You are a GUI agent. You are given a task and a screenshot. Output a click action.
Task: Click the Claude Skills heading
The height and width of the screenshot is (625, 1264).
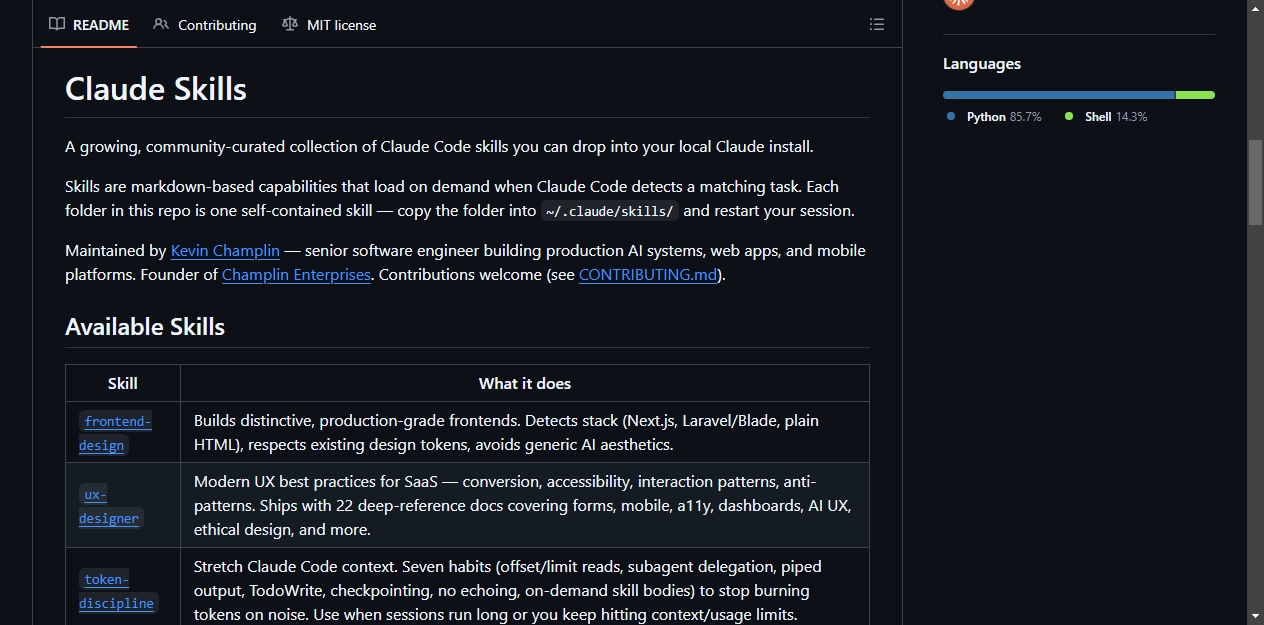[x=156, y=89]
